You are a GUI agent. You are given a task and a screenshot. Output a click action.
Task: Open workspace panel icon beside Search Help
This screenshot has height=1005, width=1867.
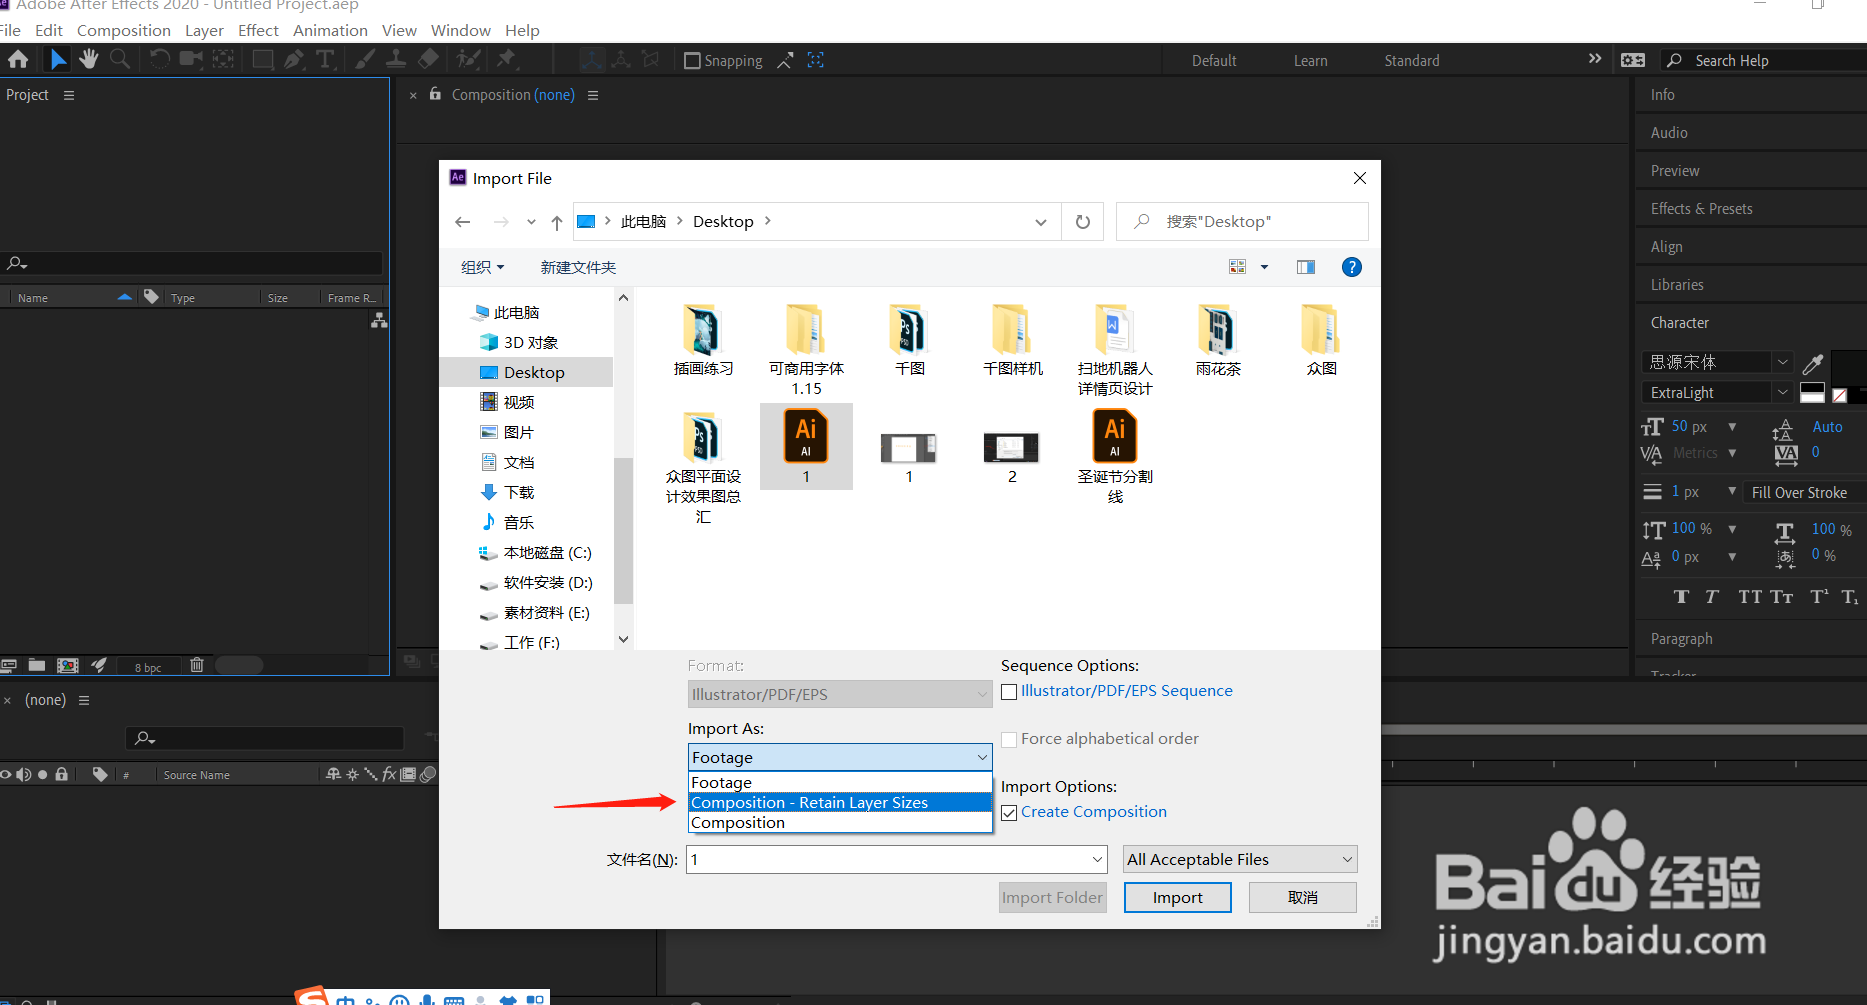1633,60
